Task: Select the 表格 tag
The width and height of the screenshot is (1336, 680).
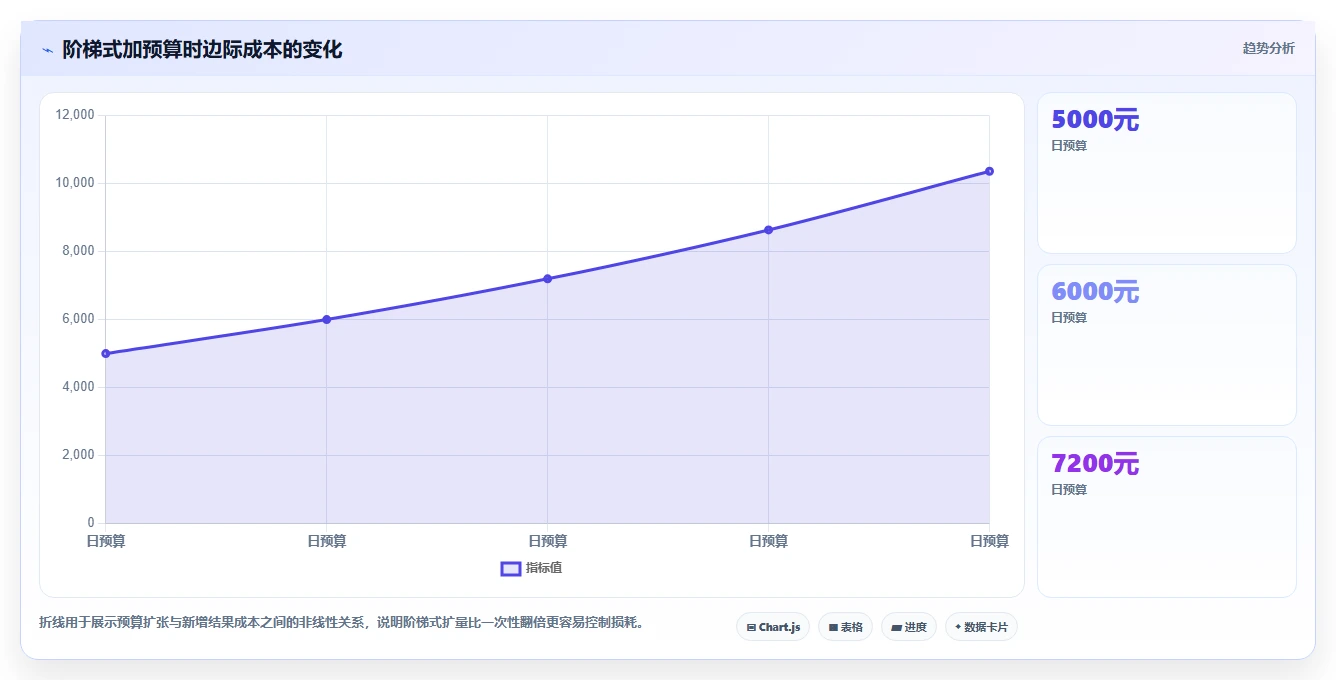Action: (845, 627)
